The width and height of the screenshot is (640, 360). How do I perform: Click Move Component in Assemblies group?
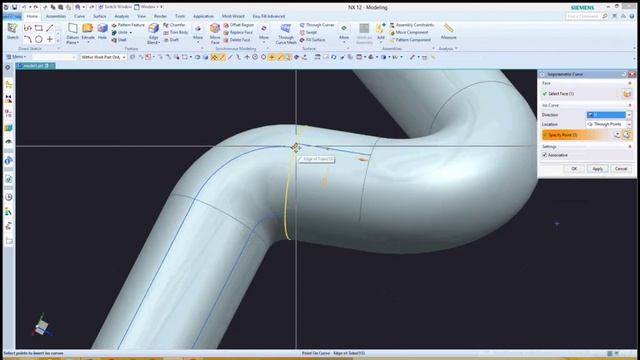click(409, 33)
